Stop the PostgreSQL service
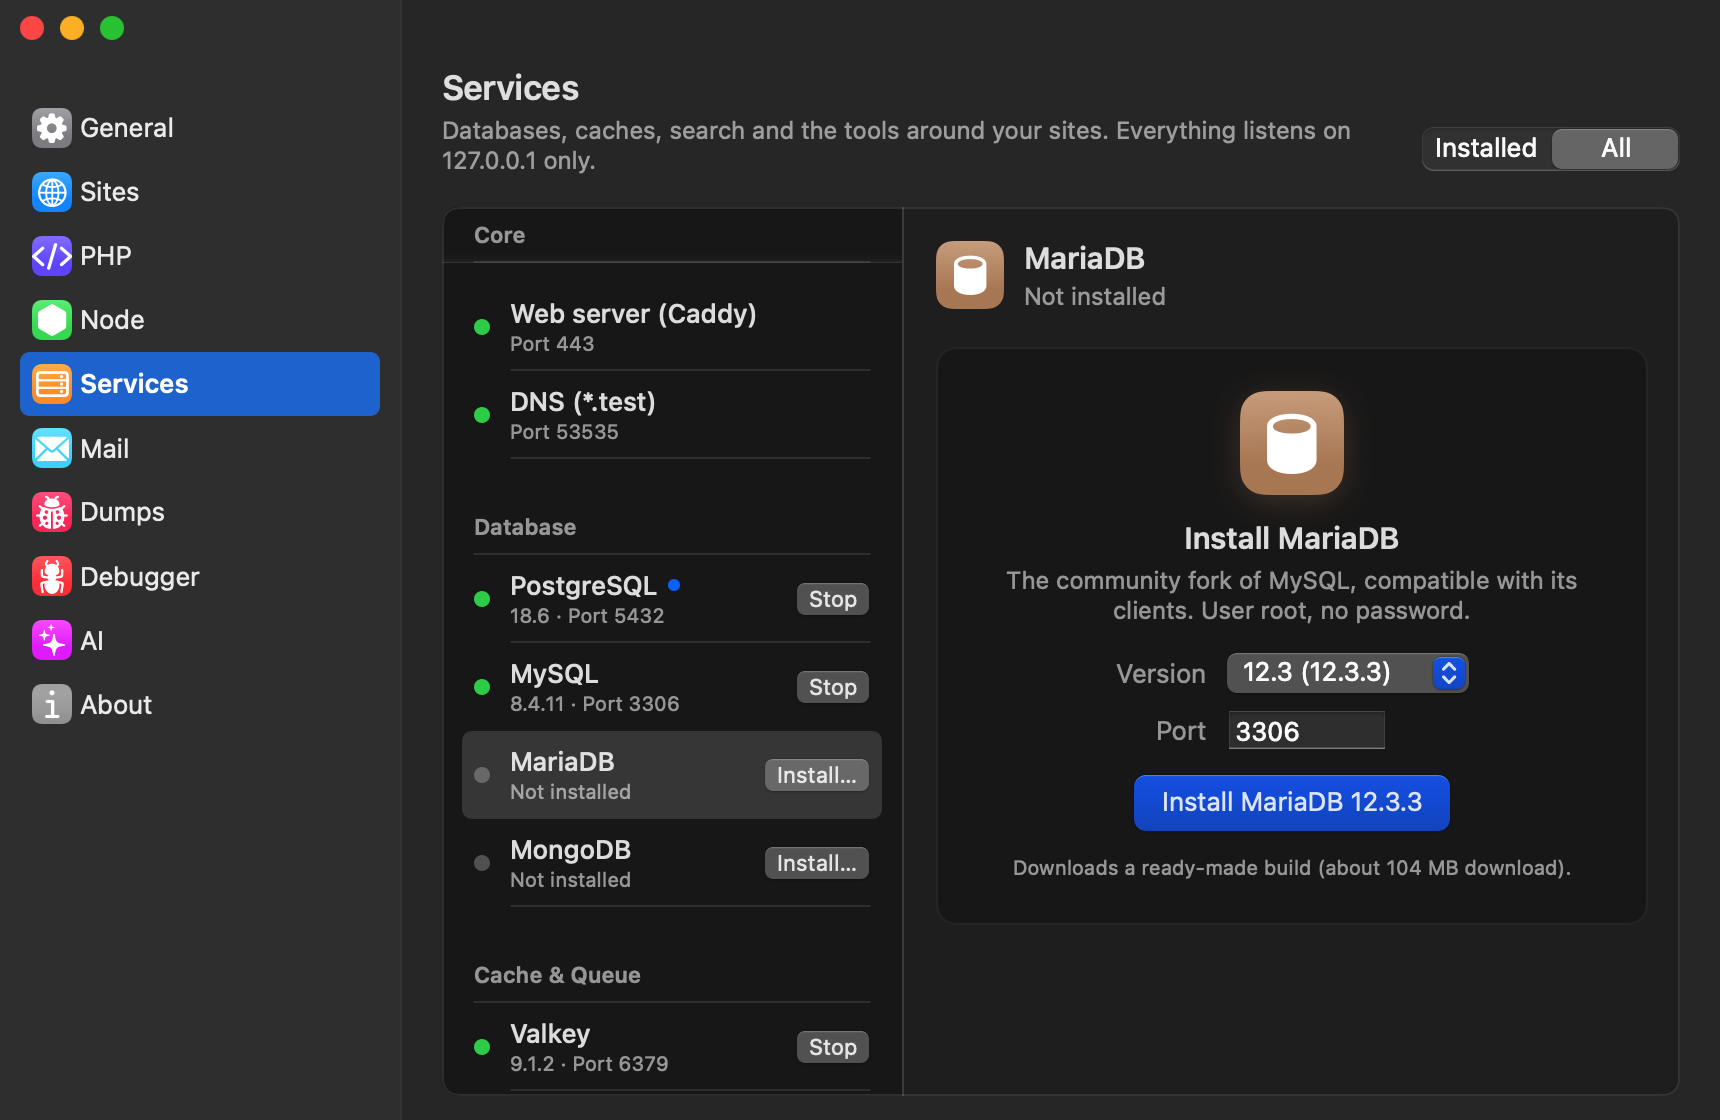Image resolution: width=1720 pixels, height=1120 pixels. pyautogui.click(x=833, y=599)
